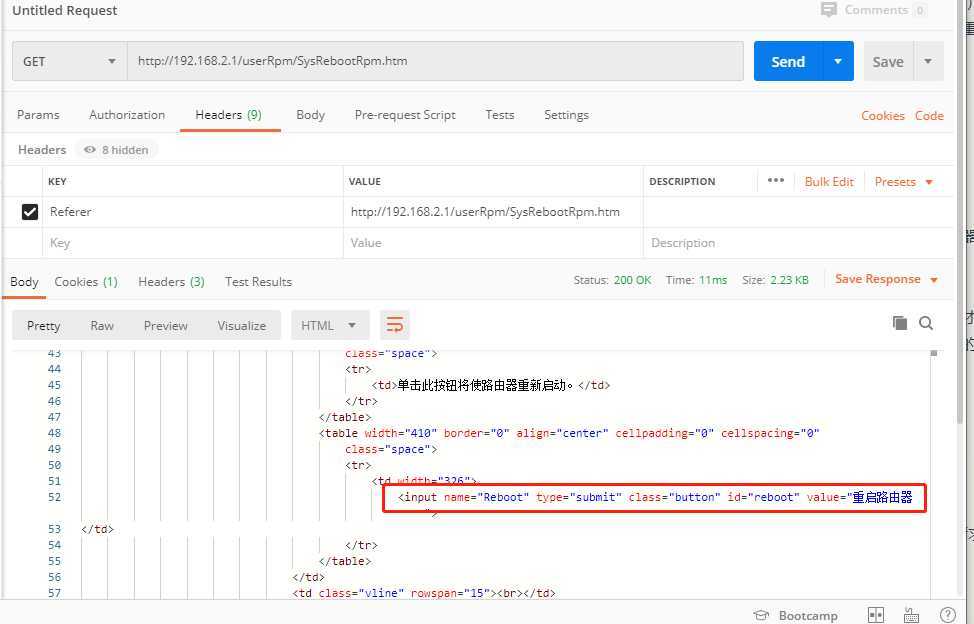Click the three-dots column options icon

coord(775,181)
